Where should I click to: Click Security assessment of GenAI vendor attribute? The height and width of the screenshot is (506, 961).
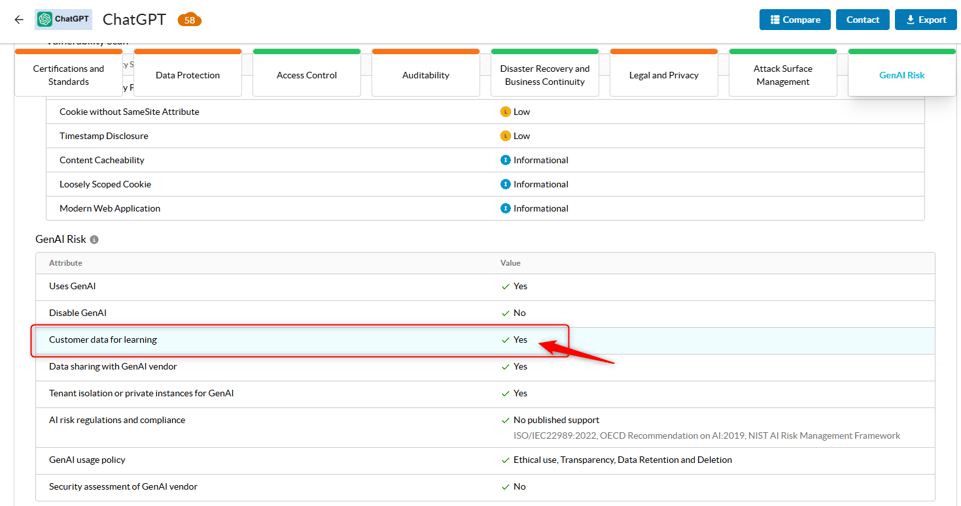click(123, 487)
